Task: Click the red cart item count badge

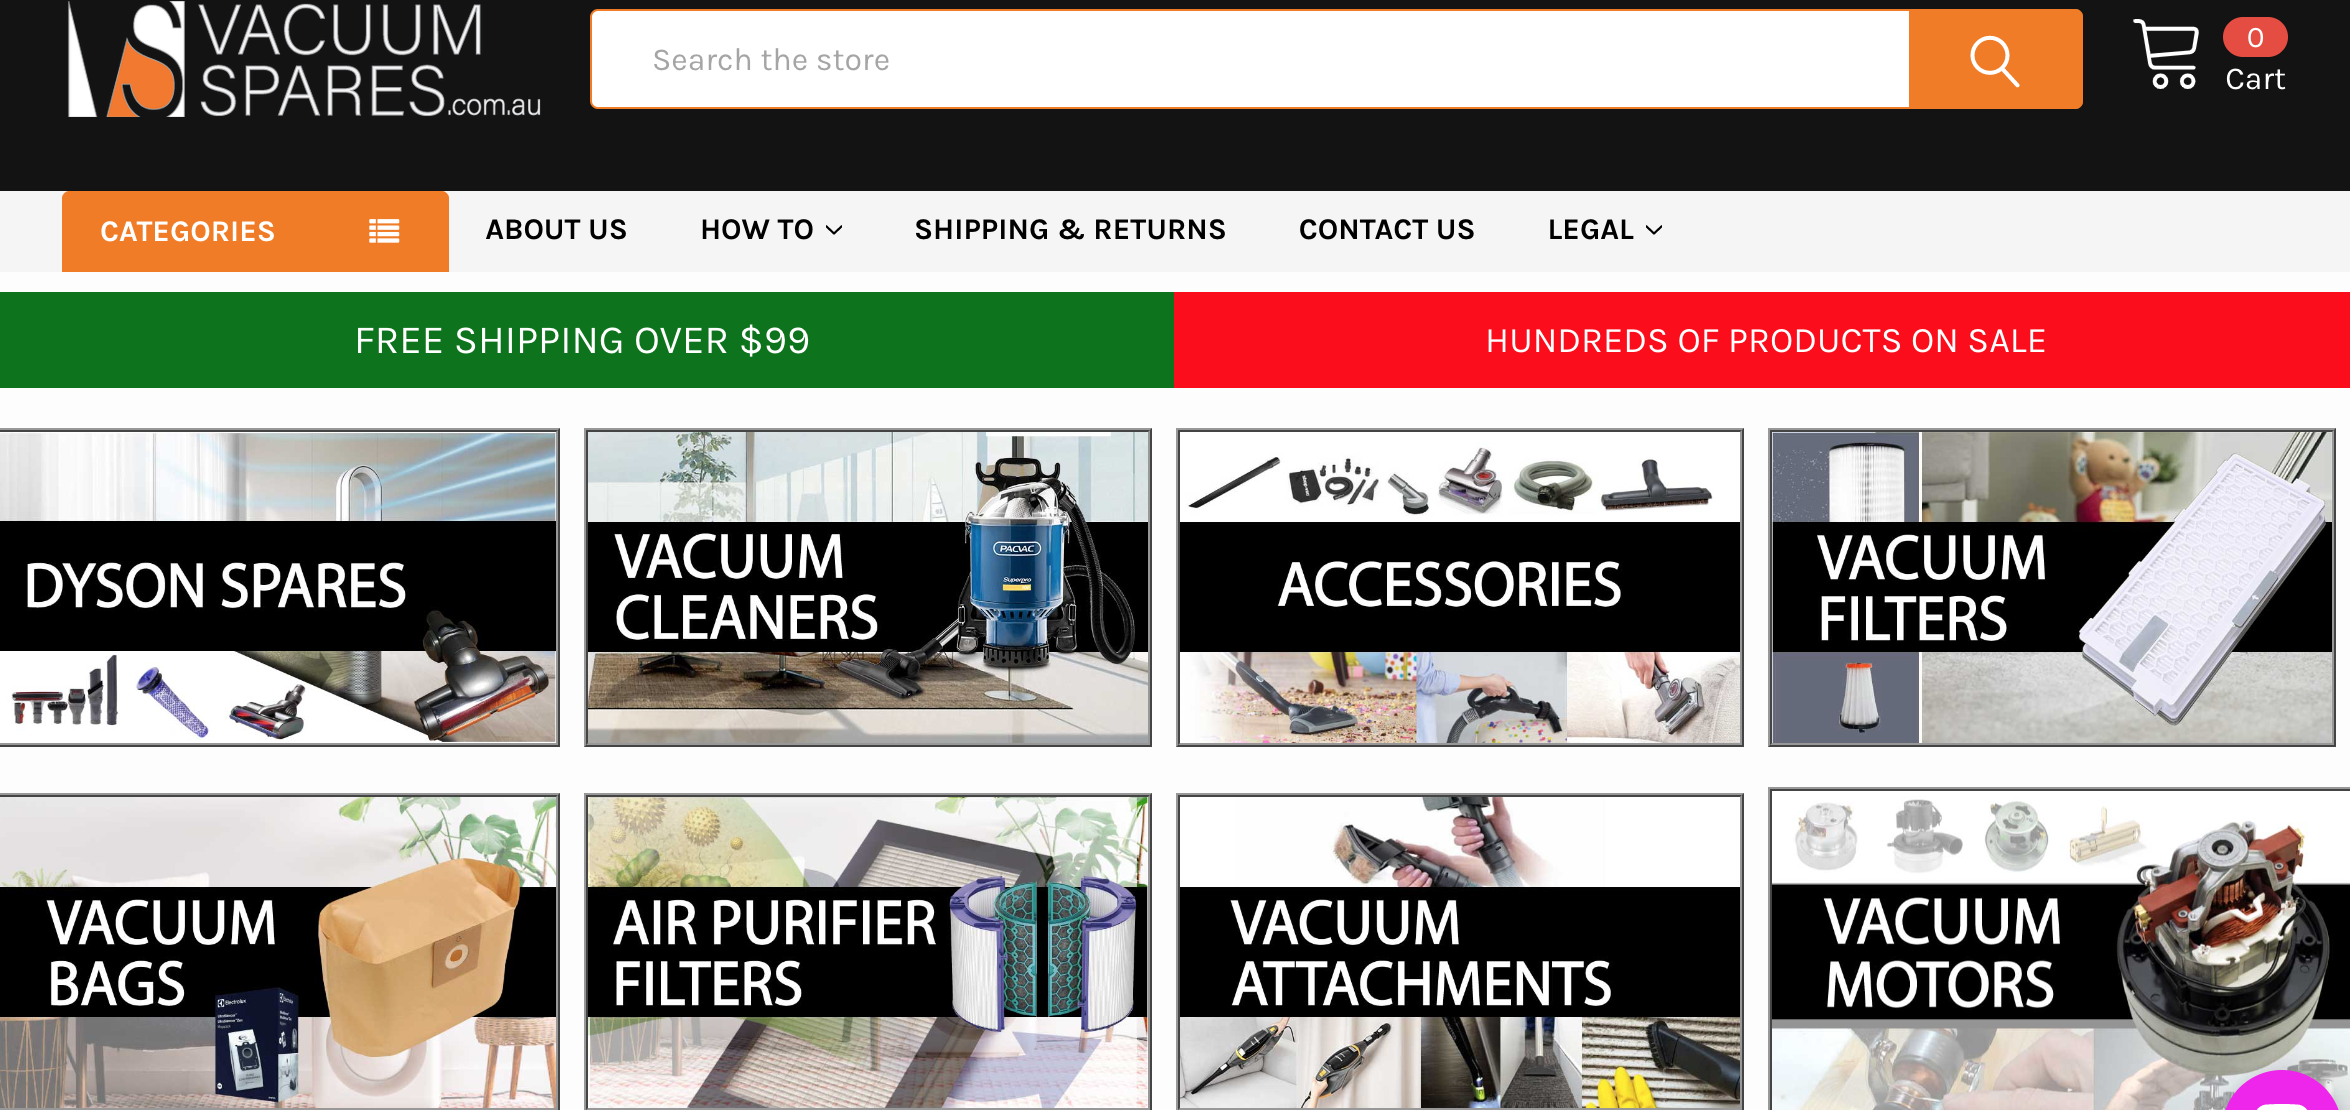Action: tap(2255, 38)
